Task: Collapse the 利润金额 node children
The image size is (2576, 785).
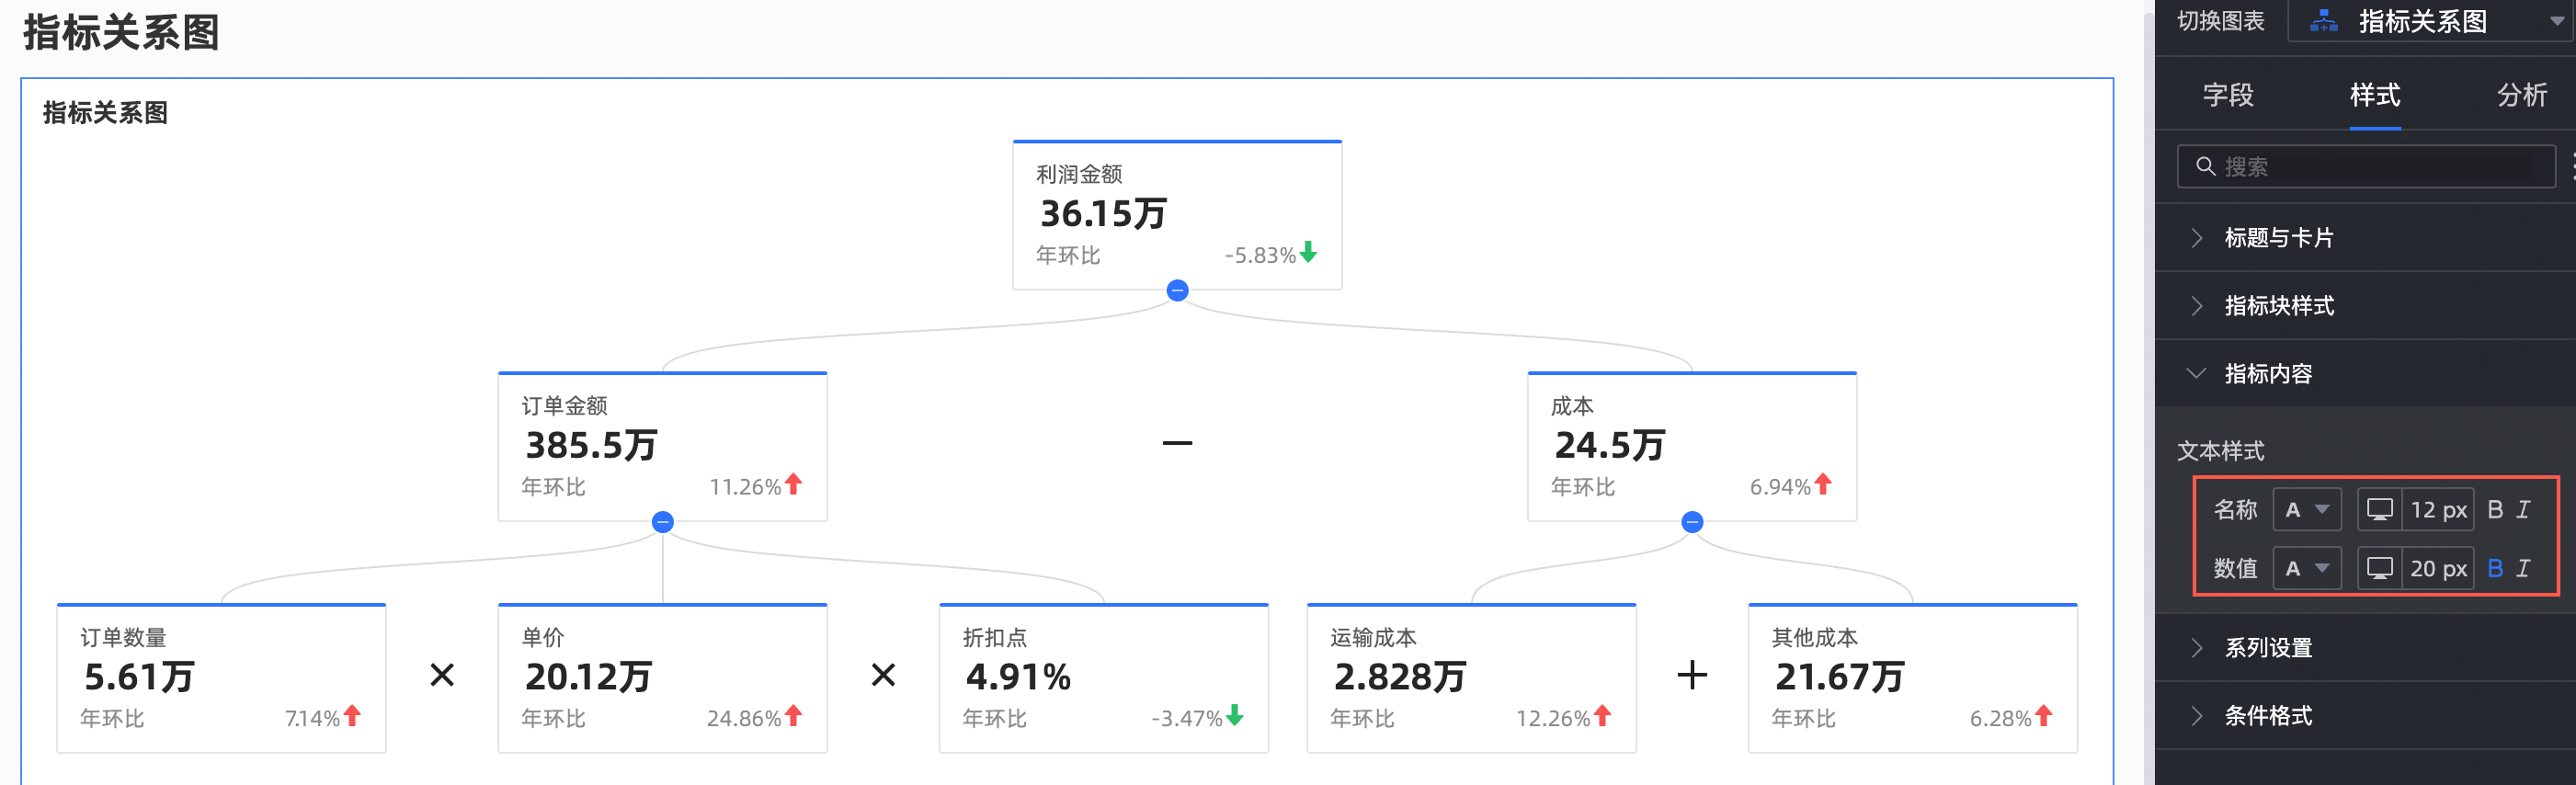Action: (1177, 291)
